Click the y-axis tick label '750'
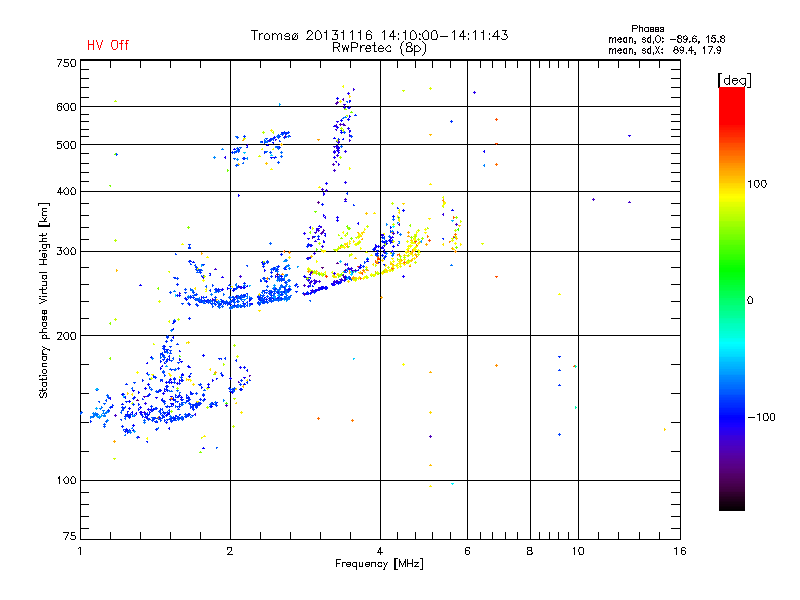800x600 pixels. [66, 63]
